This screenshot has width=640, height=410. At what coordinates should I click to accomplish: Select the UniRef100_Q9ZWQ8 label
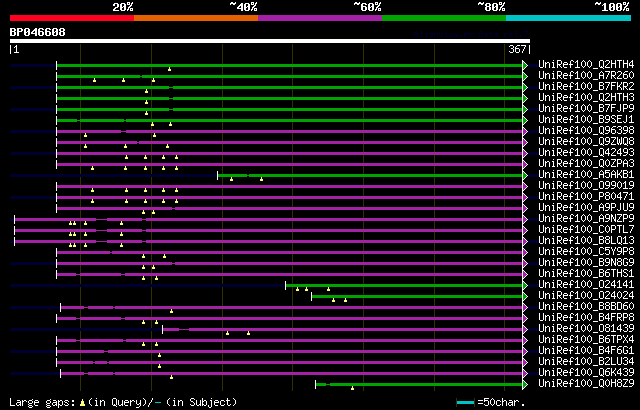click(x=586, y=142)
